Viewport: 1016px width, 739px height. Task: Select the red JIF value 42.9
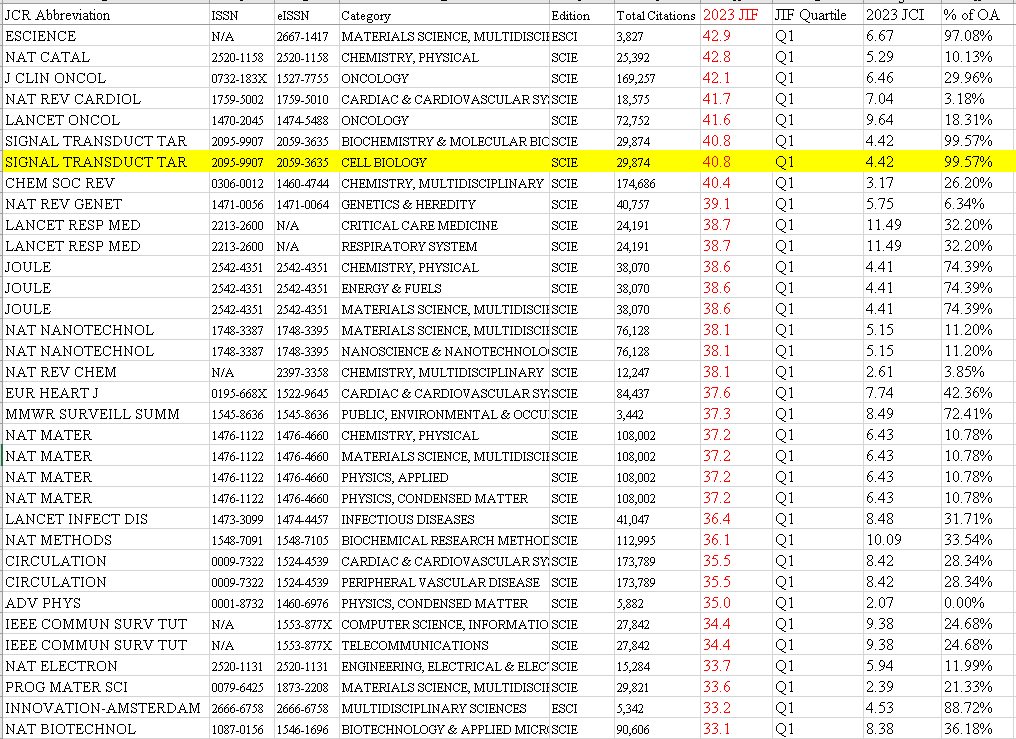pyautogui.click(x=716, y=36)
